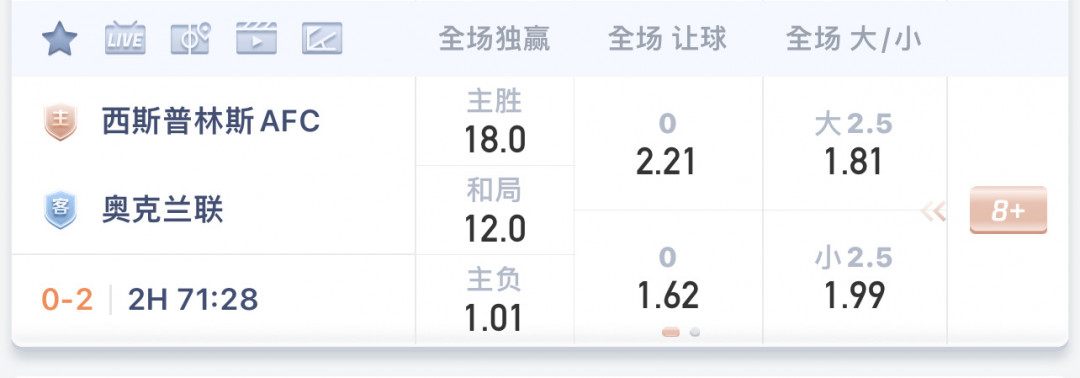Select draw odds 12.0

(x=495, y=211)
